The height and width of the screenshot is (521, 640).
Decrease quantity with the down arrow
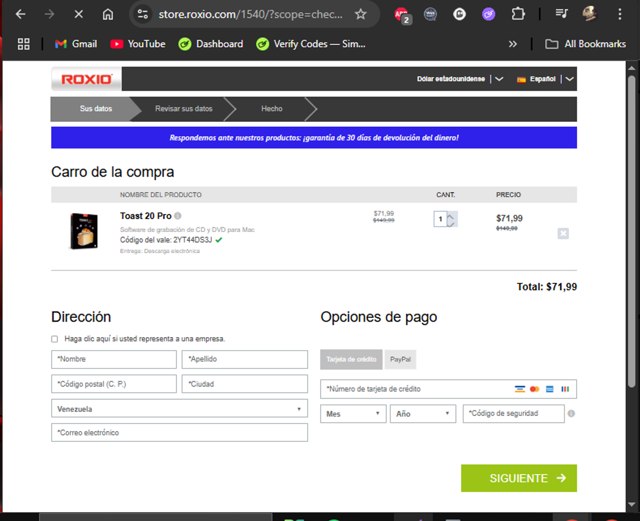(451, 223)
